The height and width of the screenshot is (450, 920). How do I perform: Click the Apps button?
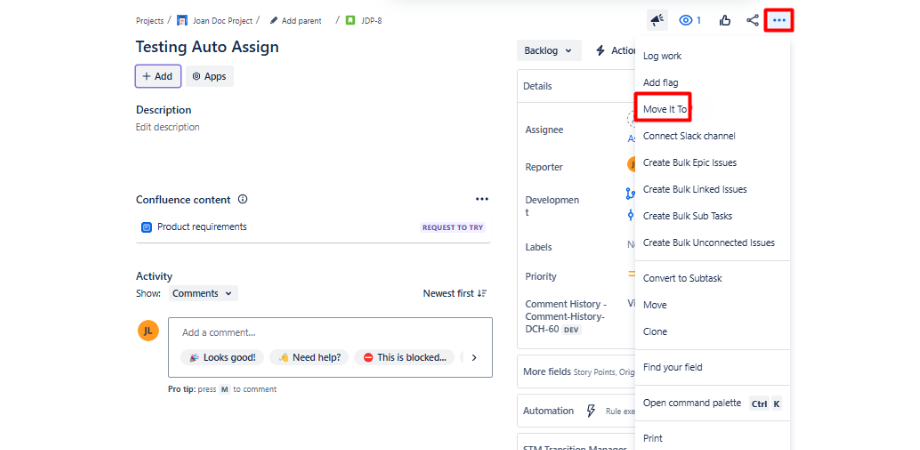(x=209, y=76)
